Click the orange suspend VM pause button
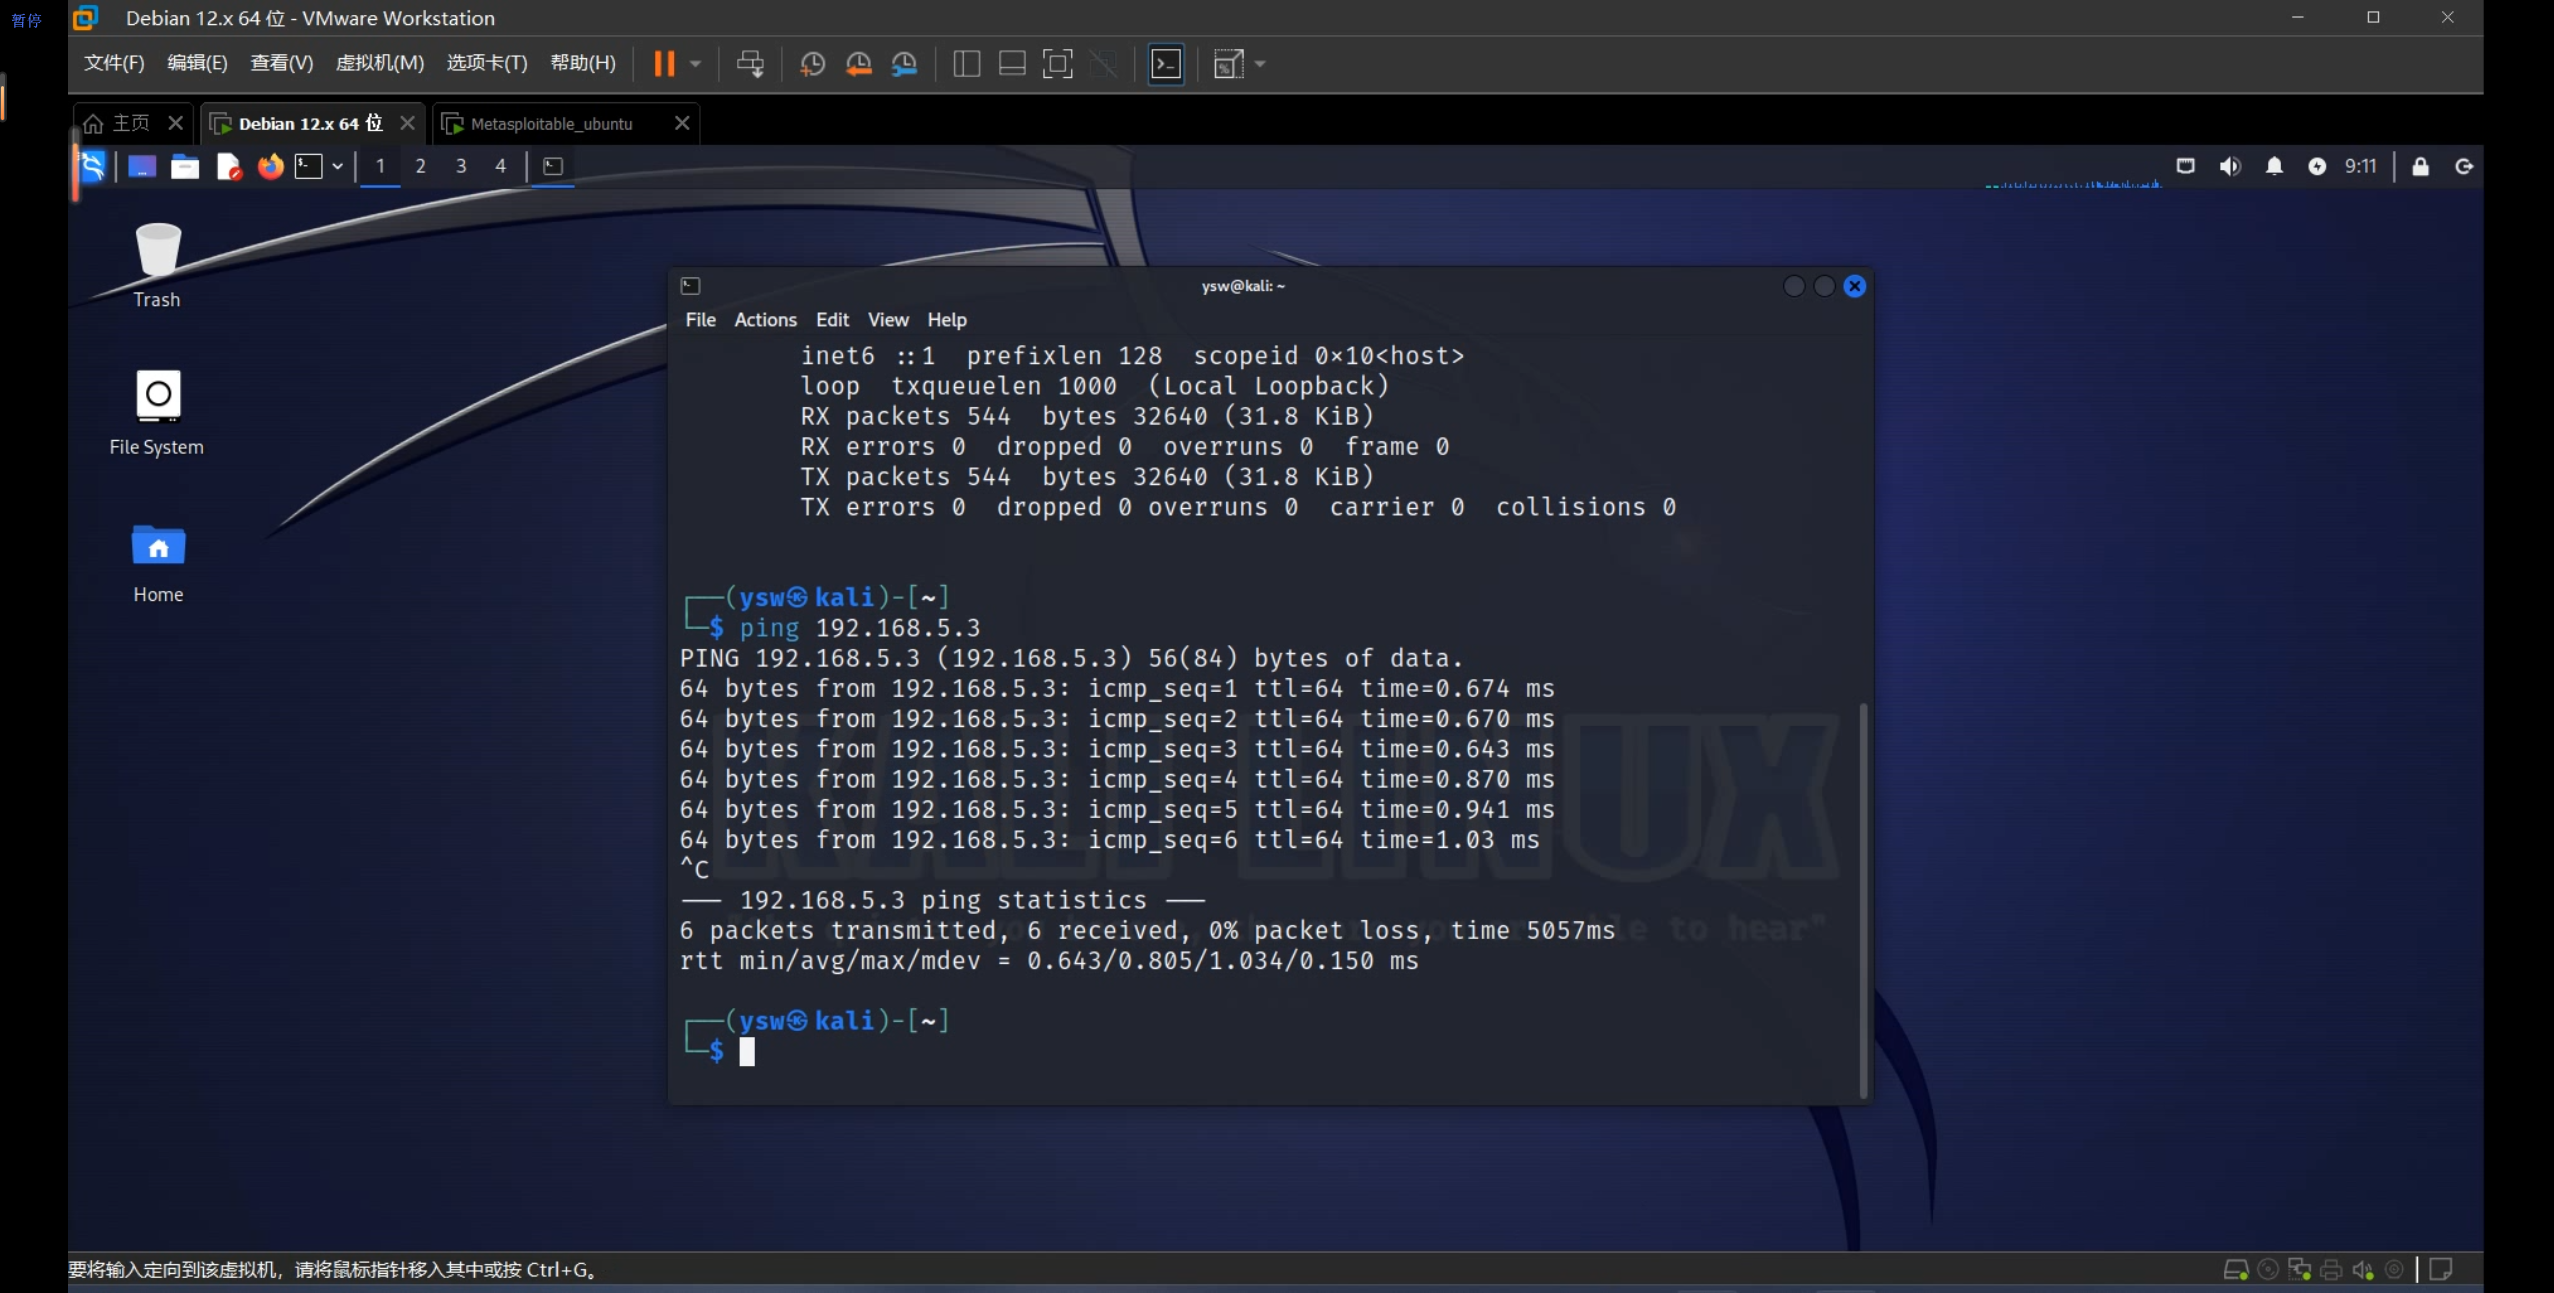 coord(664,64)
